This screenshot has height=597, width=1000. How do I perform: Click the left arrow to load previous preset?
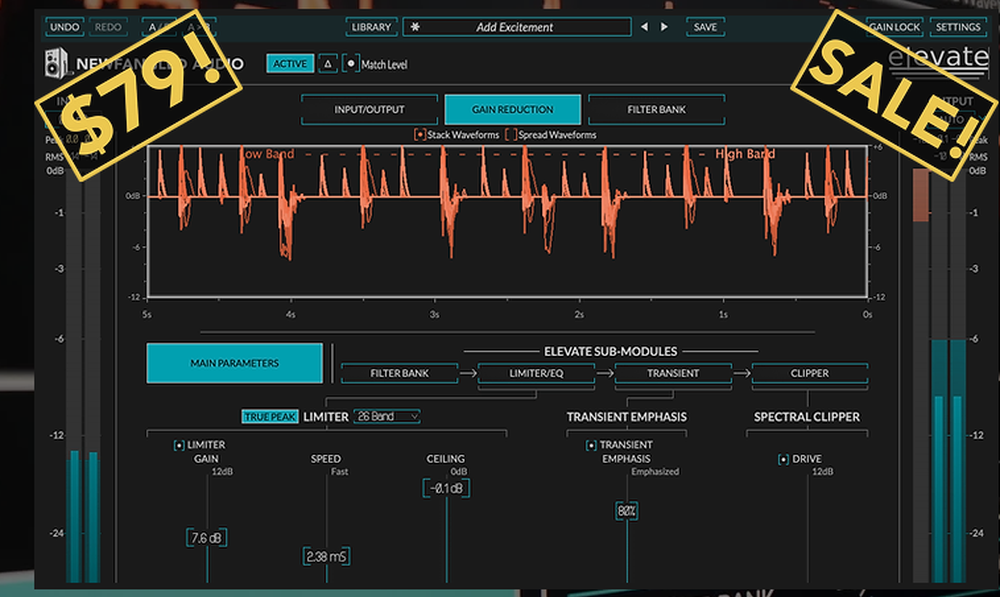(644, 27)
